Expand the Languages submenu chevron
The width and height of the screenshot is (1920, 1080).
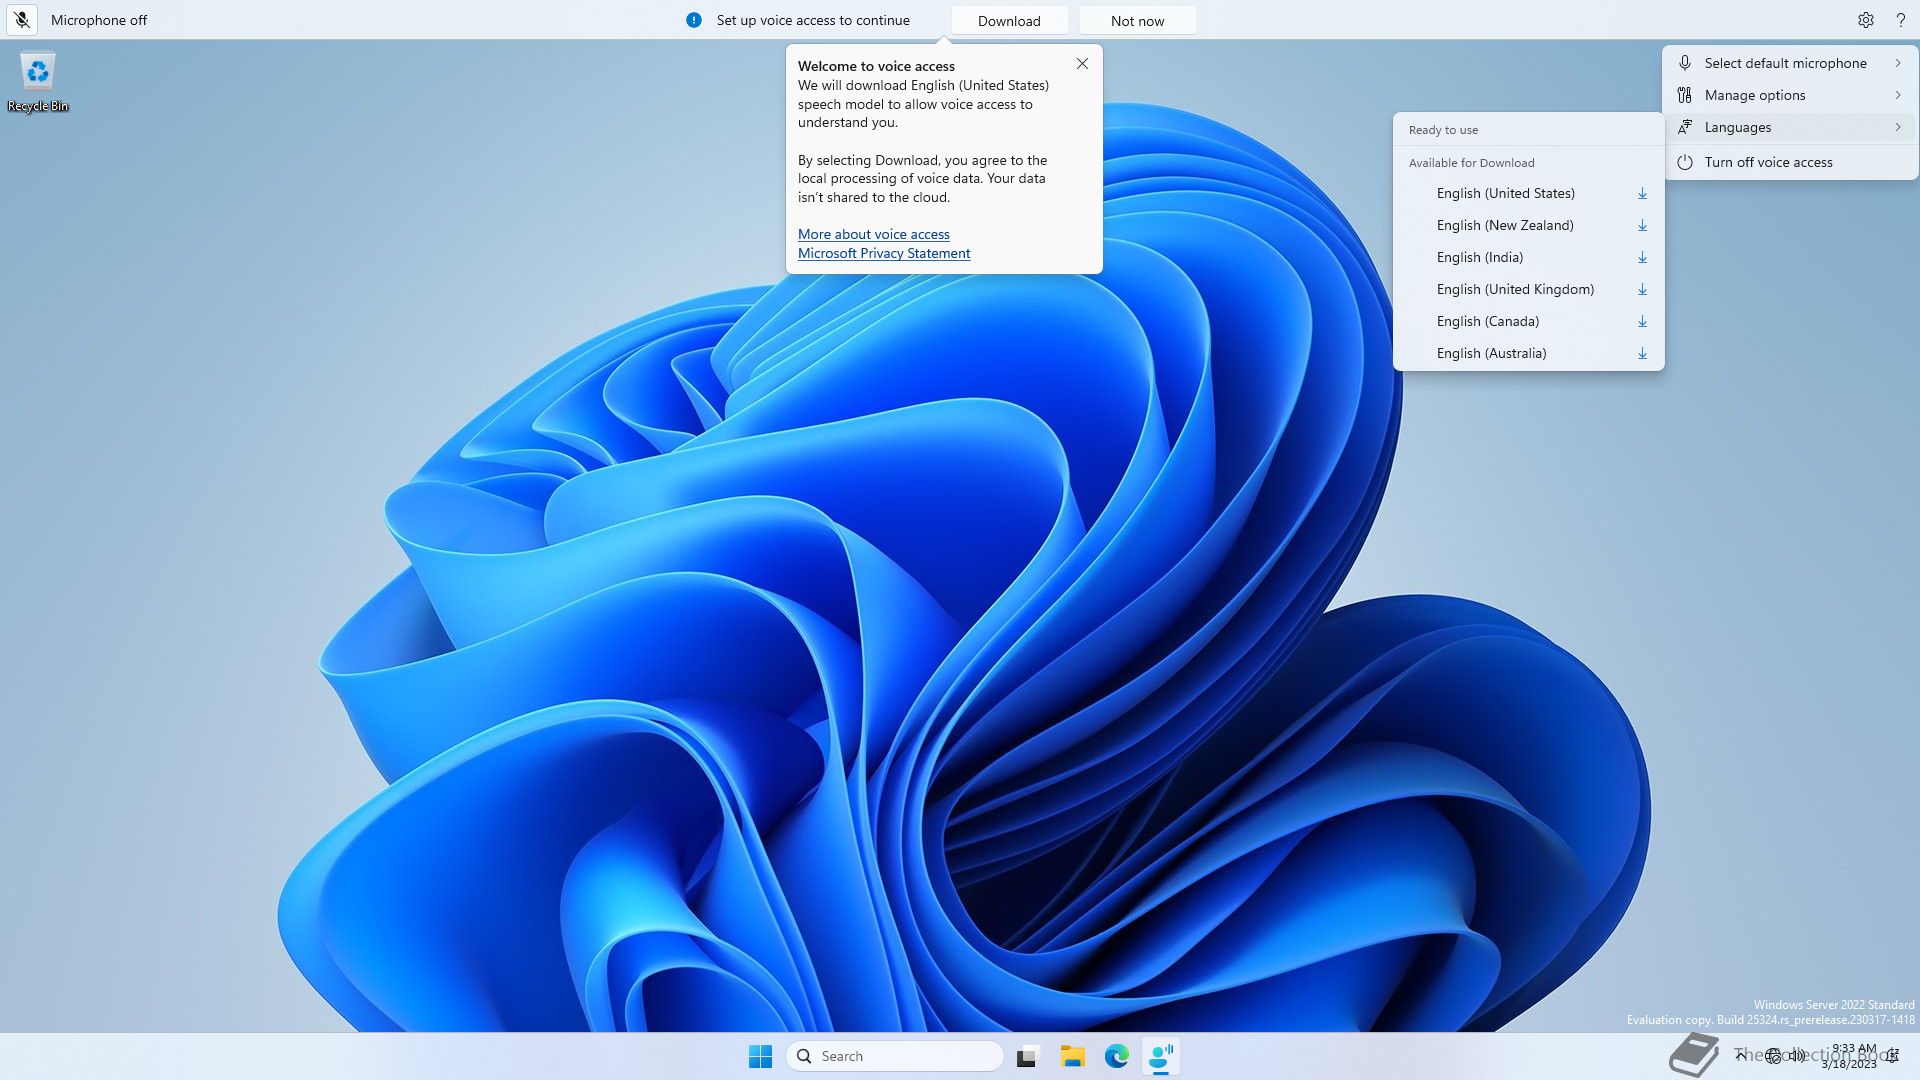(1897, 127)
